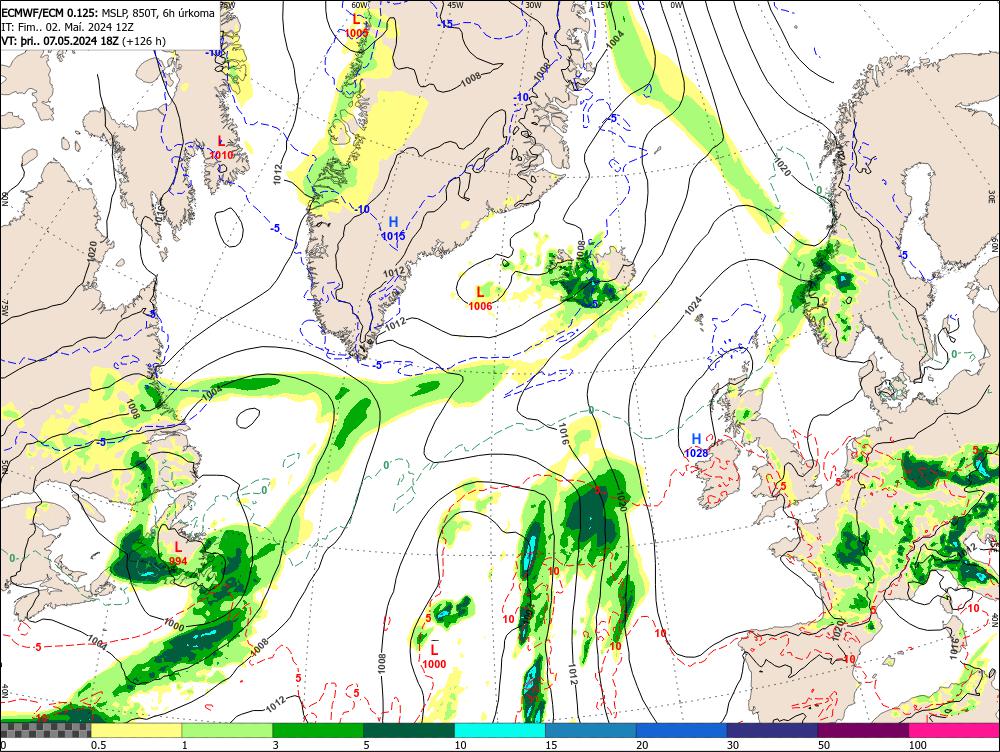Pick the light green 1–3 mm legend swatch

pyautogui.click(x=227, y=730)
